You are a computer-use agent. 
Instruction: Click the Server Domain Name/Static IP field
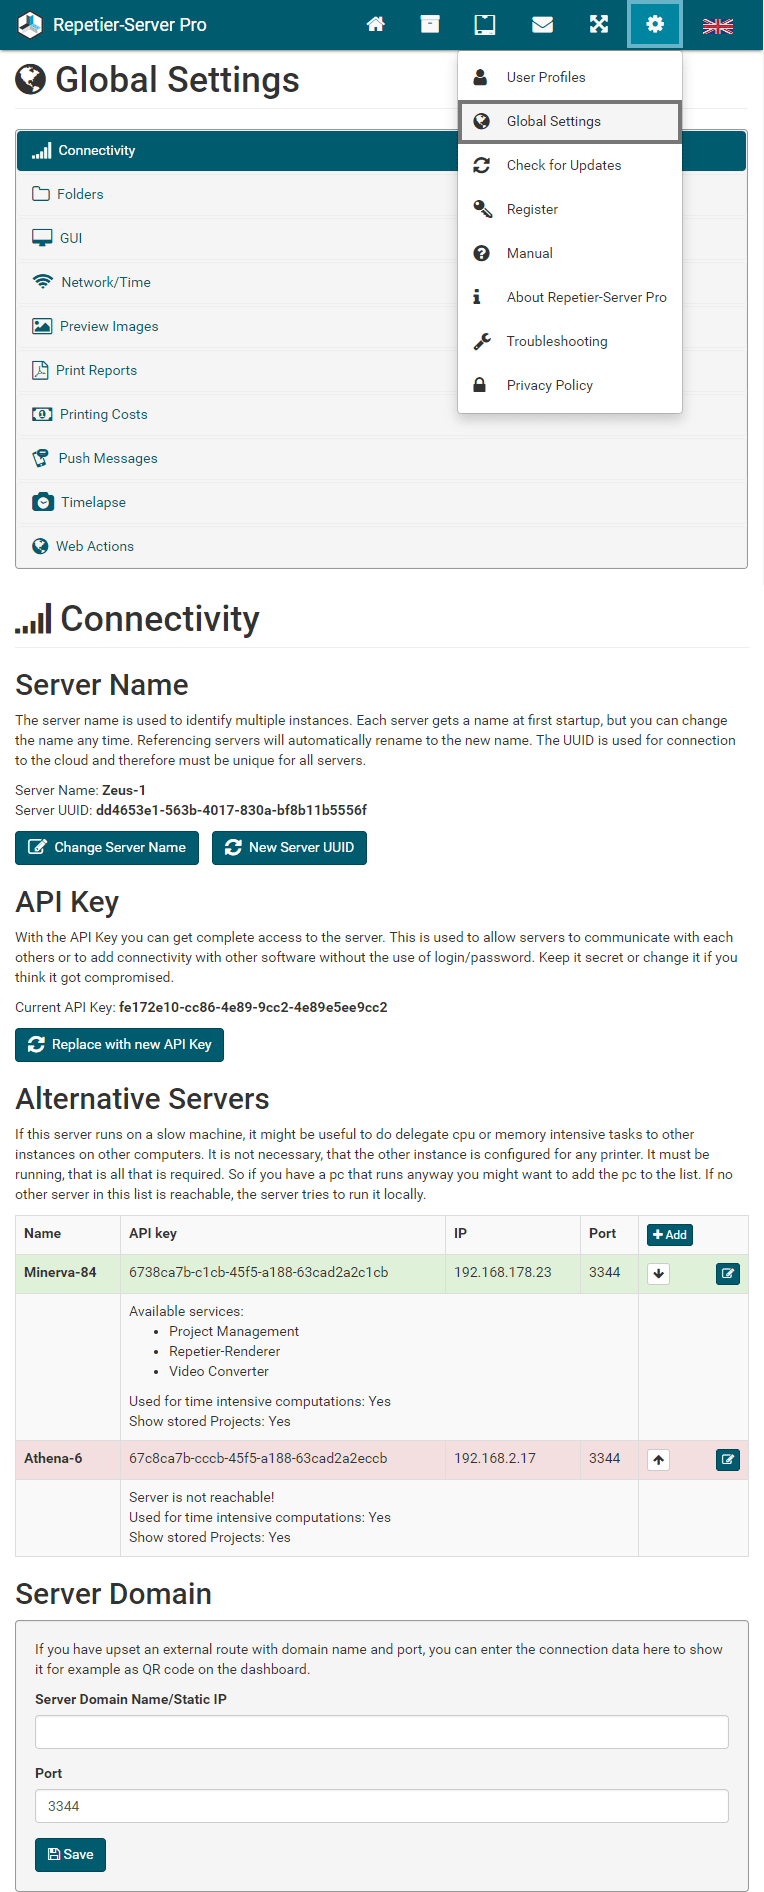tap(382, 1732)
